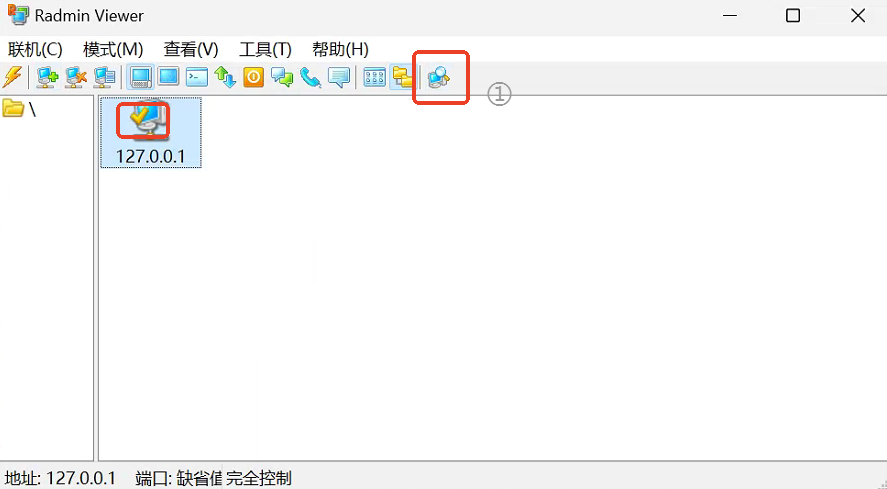
Task: Select the Send Message speech icon
Action: point(339,77)
